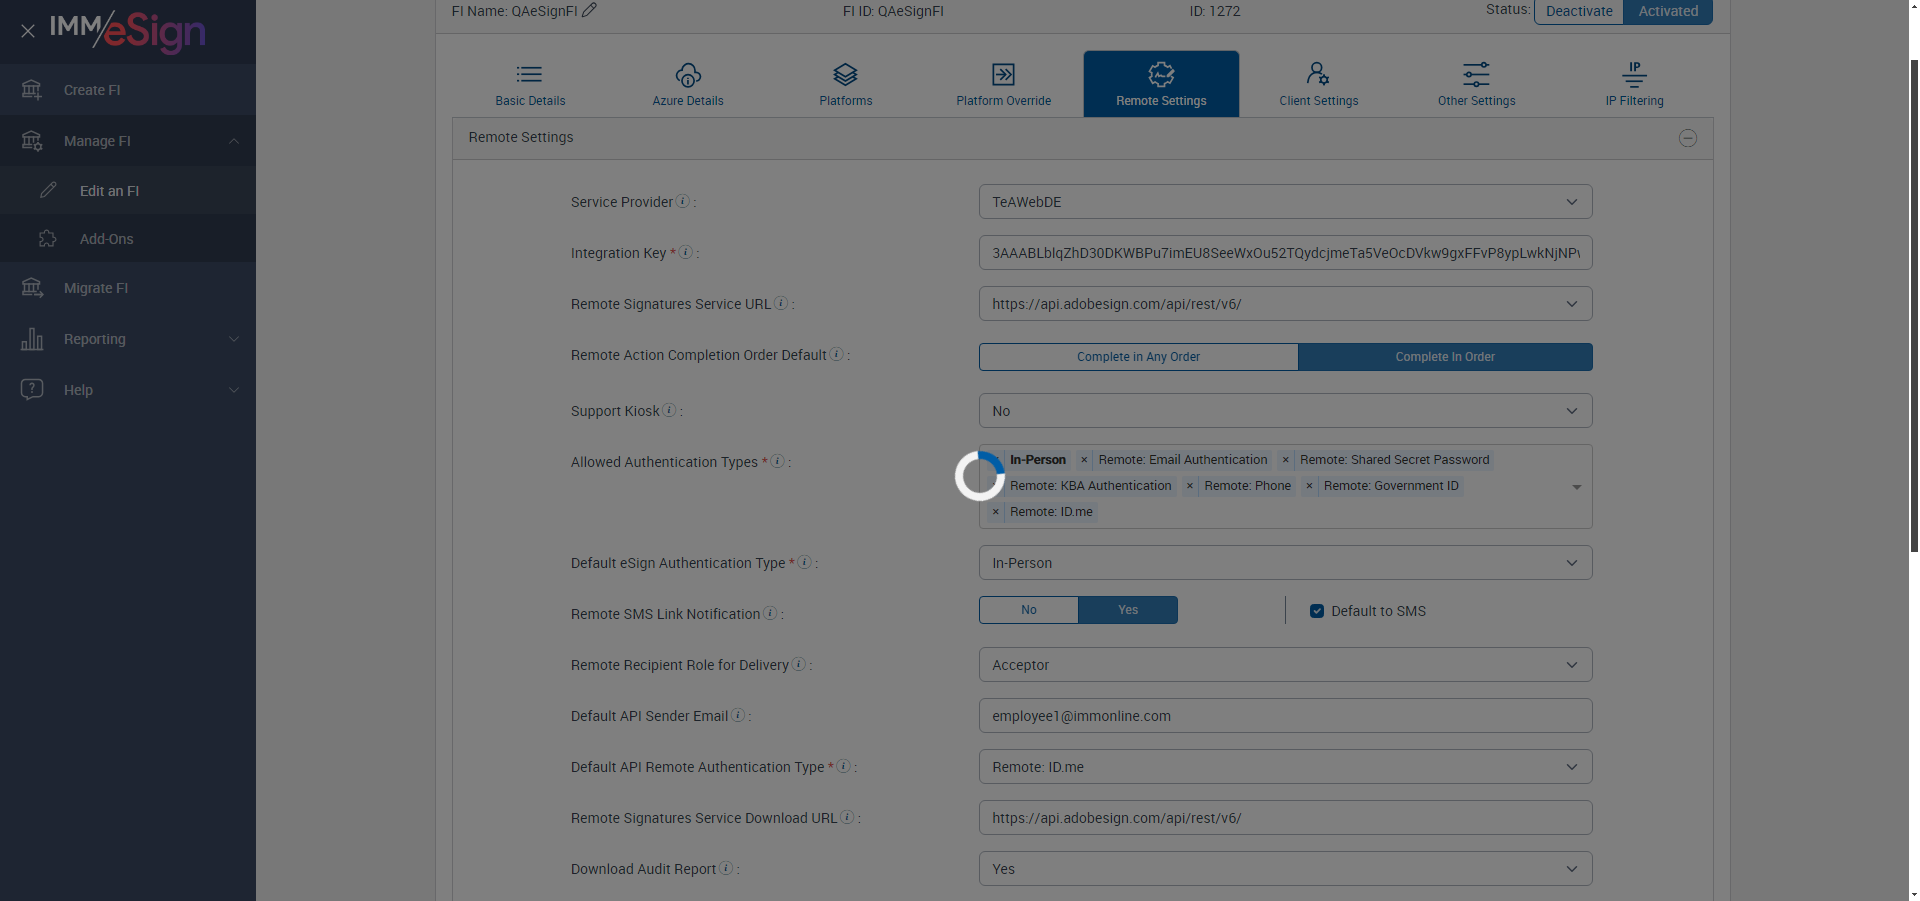Image resolution: width=1920 pixels, height=901 pixels.
Task: Open the Remote Signatures Service URL dropdown
Action: coord(1285,304)
